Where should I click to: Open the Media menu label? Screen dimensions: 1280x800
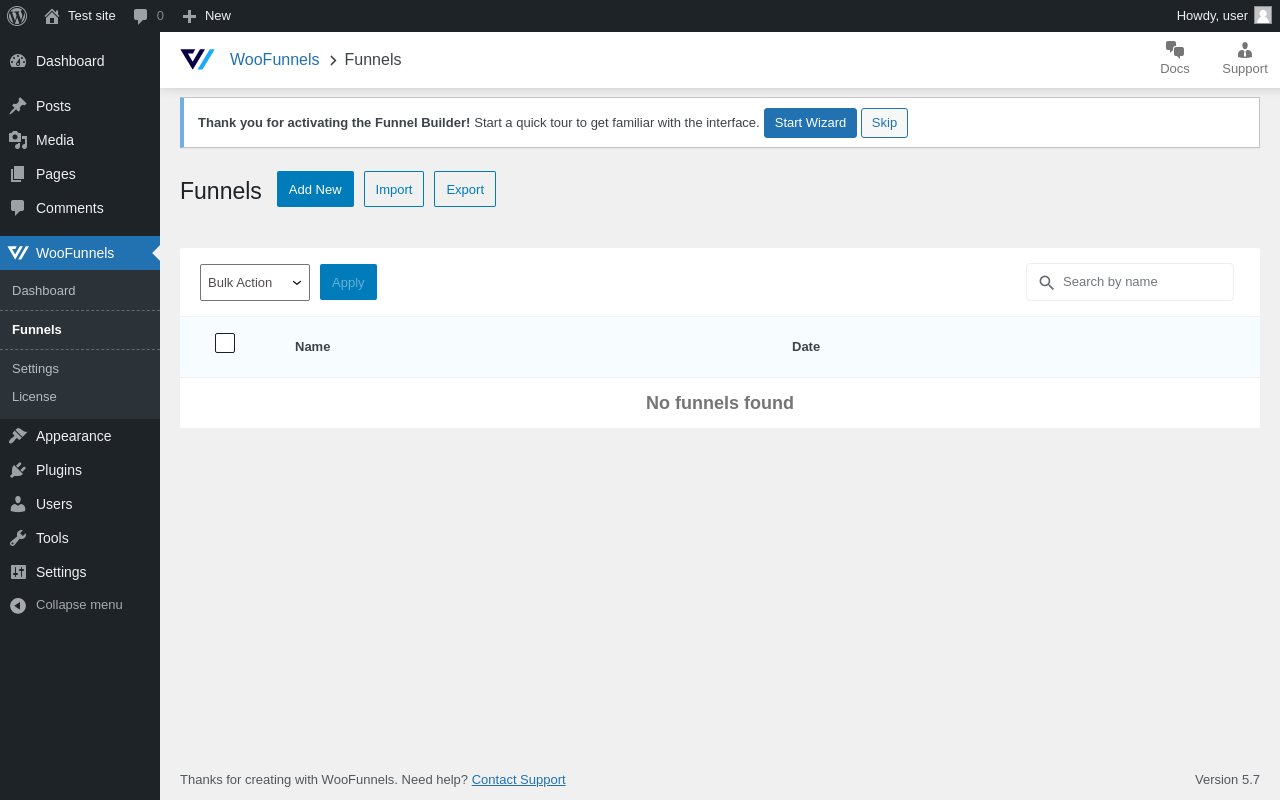pyautogui.click(x=55, y=140)
